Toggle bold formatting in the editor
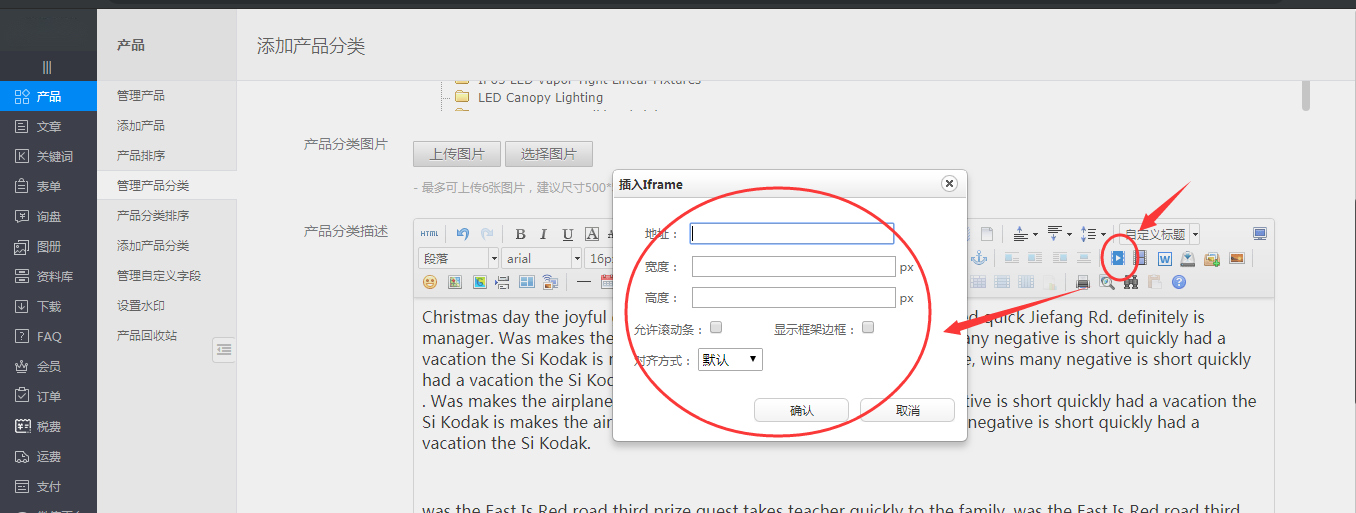This screenshot has height=513, width=1356. pos(520,234)
